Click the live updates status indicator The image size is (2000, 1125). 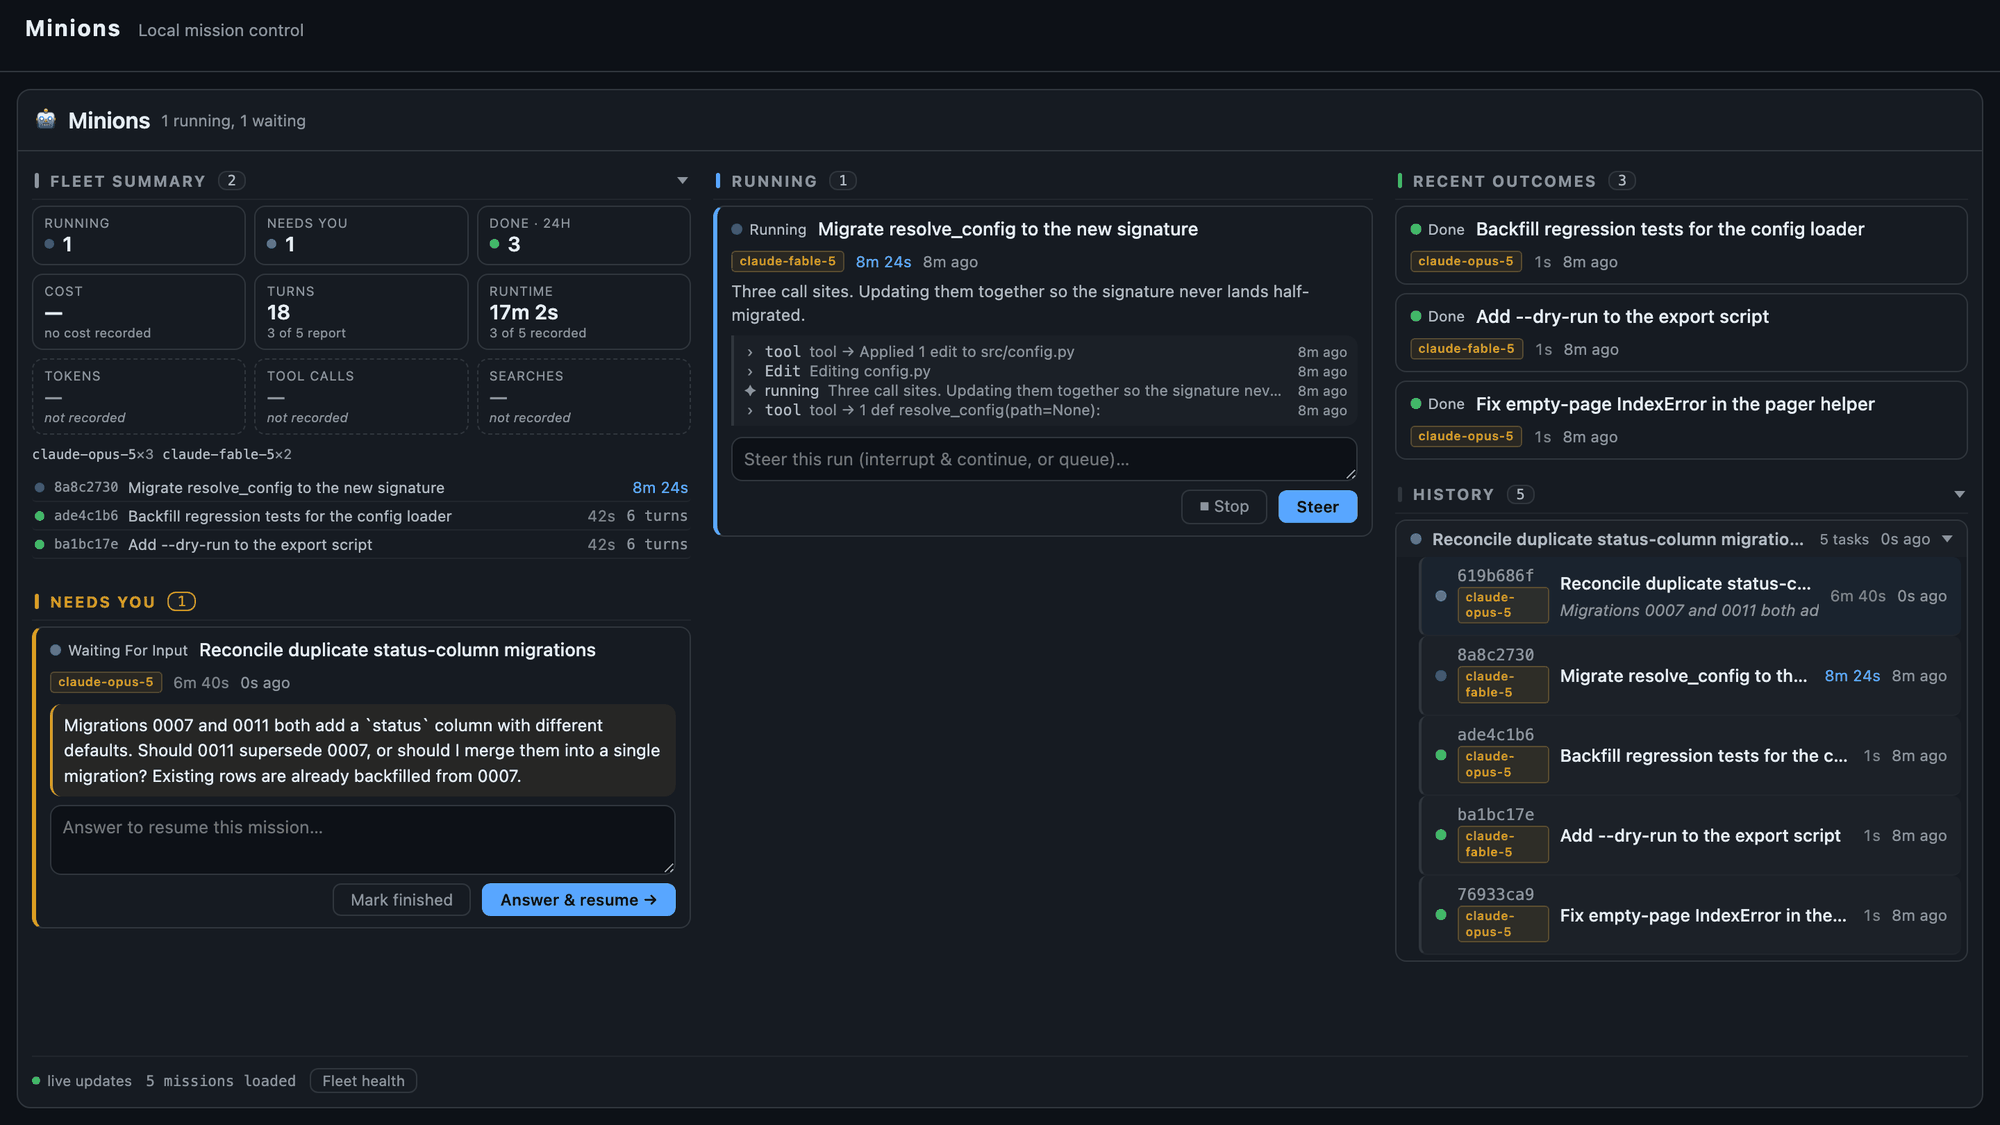coord(82,1081)
